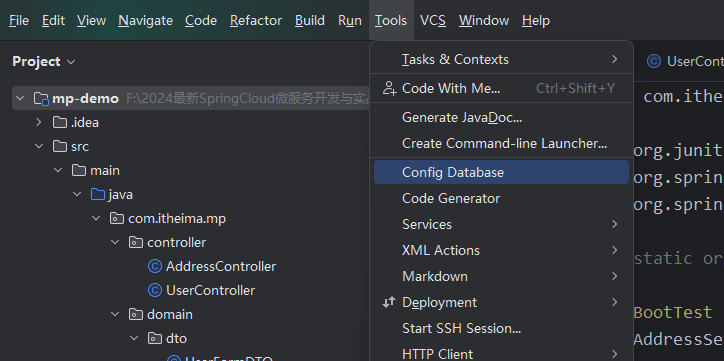Open the Deployment submenu
This screenshot has width=724, height=361.
click(x=501, y=302)
